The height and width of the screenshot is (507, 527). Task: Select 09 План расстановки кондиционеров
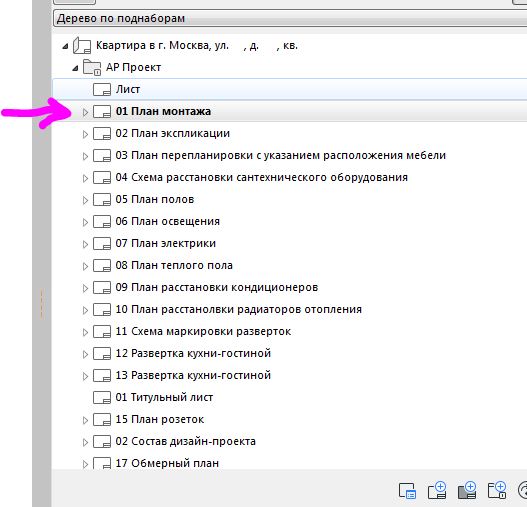[x=217, y=287]
